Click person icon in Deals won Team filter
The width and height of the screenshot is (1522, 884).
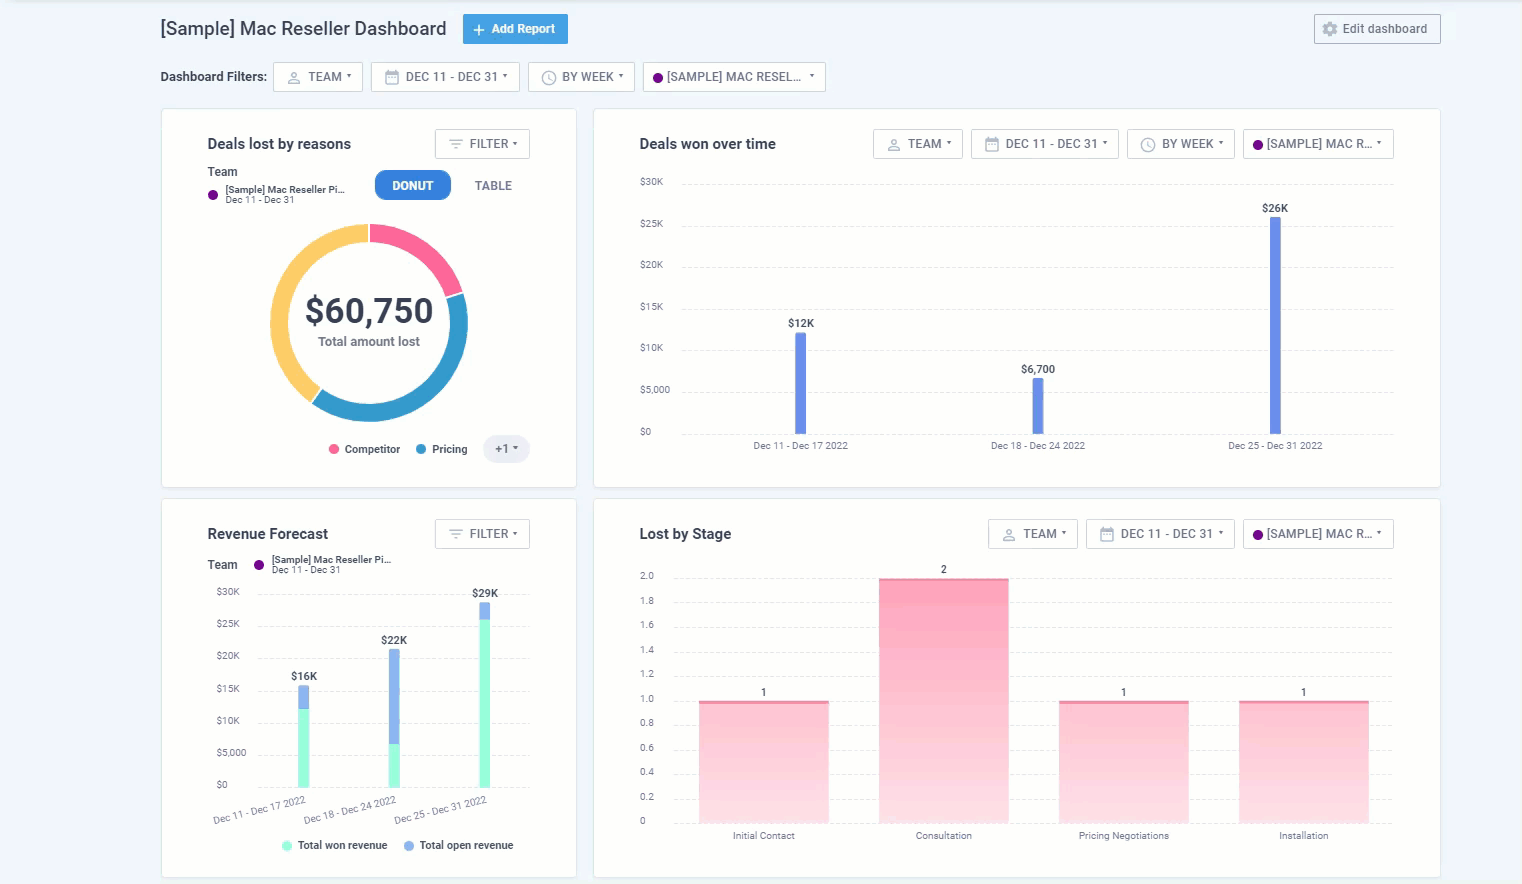(893, 144)
